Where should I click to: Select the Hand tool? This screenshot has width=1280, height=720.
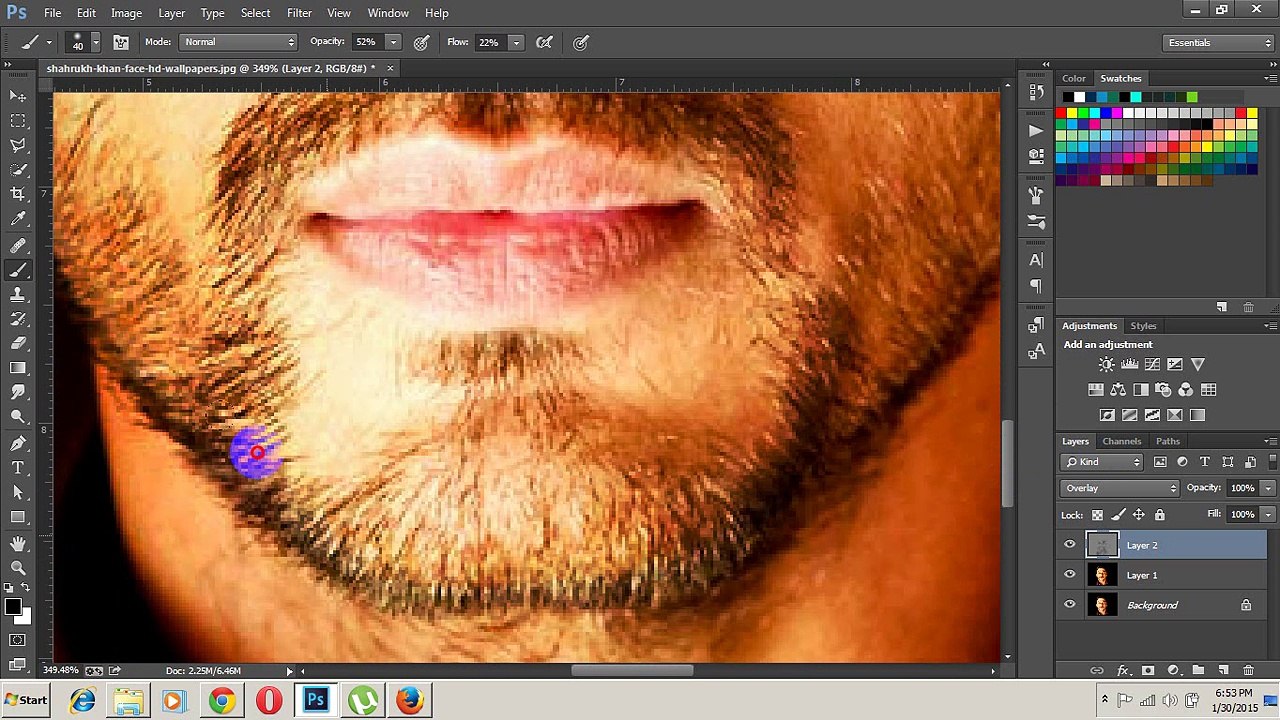point(18,543)
